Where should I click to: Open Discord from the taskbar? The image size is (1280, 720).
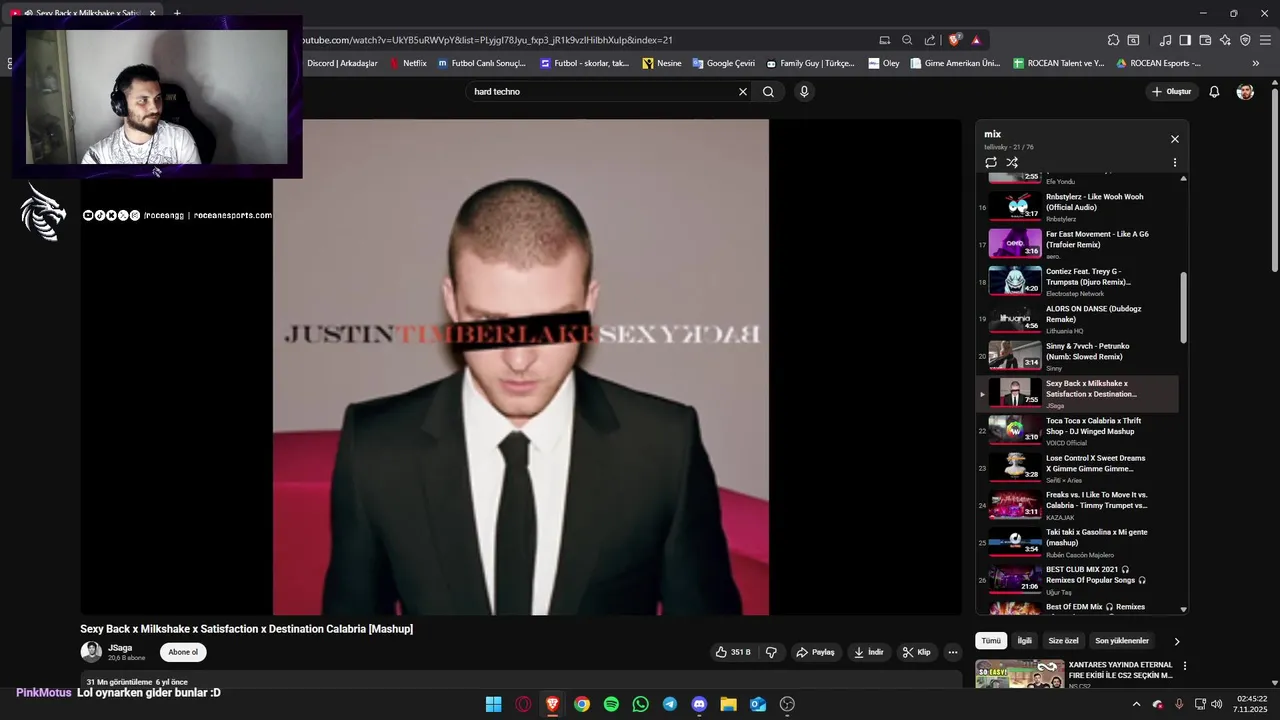[699, 704]
